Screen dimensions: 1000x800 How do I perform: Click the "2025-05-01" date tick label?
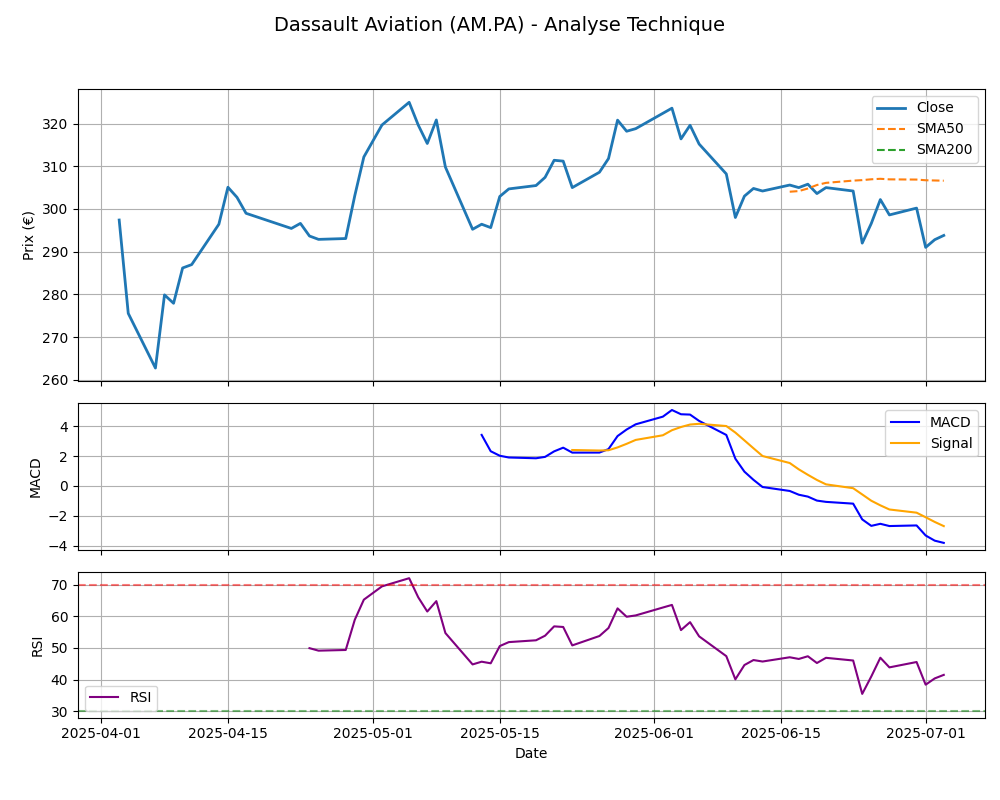373,733
